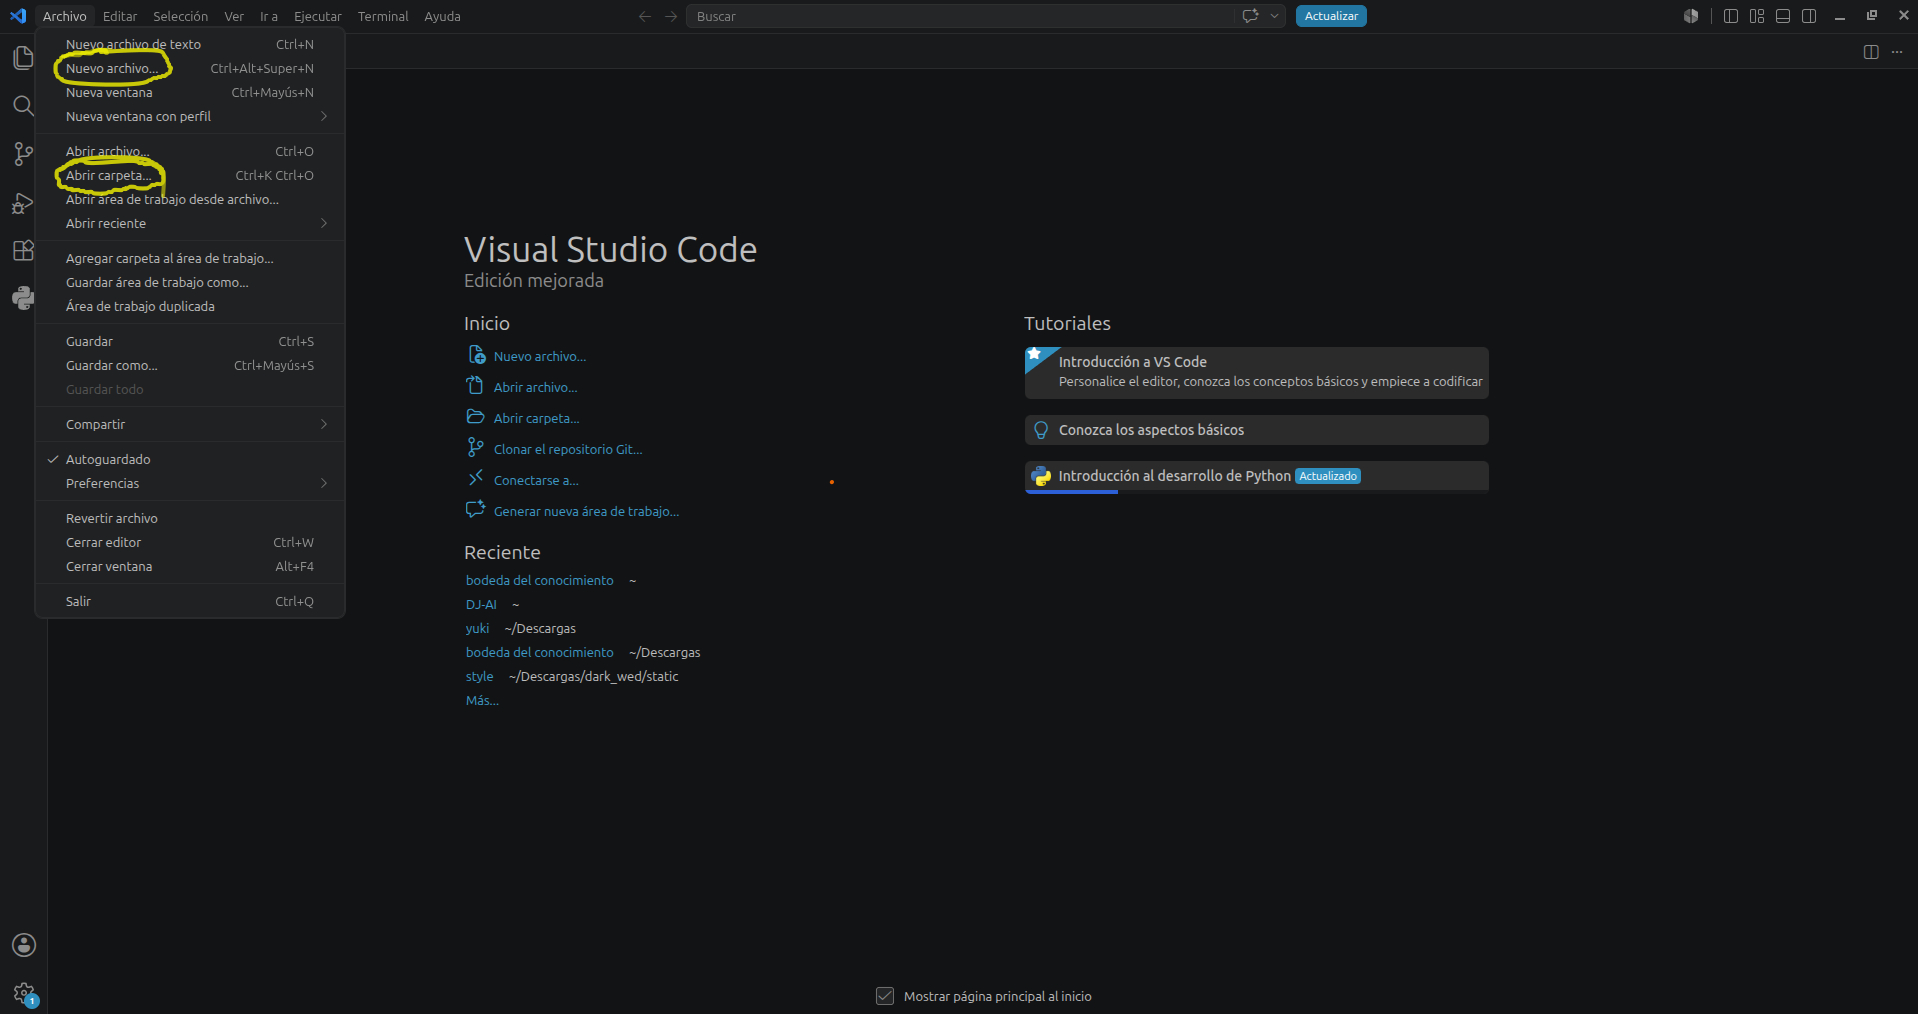Open recent folder yuki
Screen dimensions: 1918x1014
477,629
